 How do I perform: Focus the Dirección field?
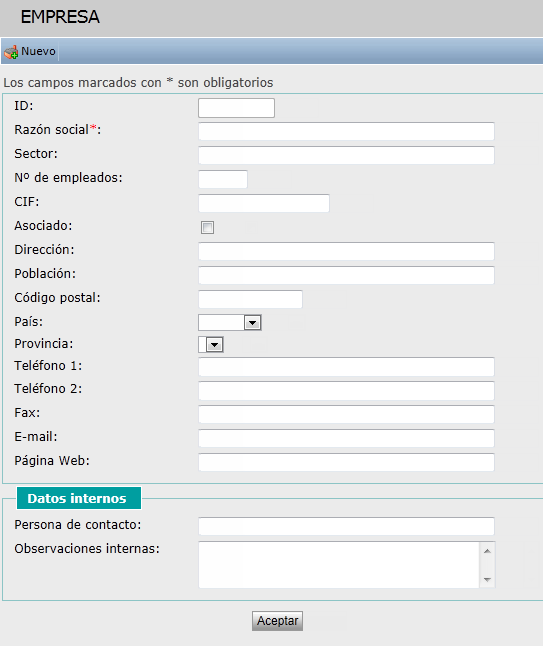346,251
